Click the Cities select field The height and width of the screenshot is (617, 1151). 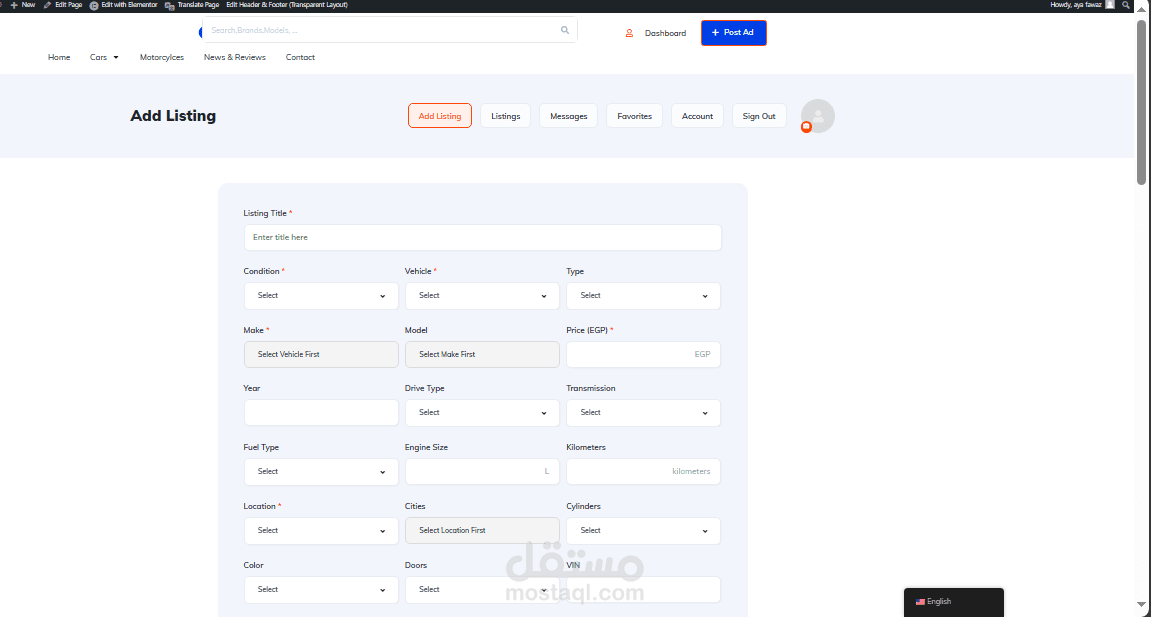pos(482,530)
